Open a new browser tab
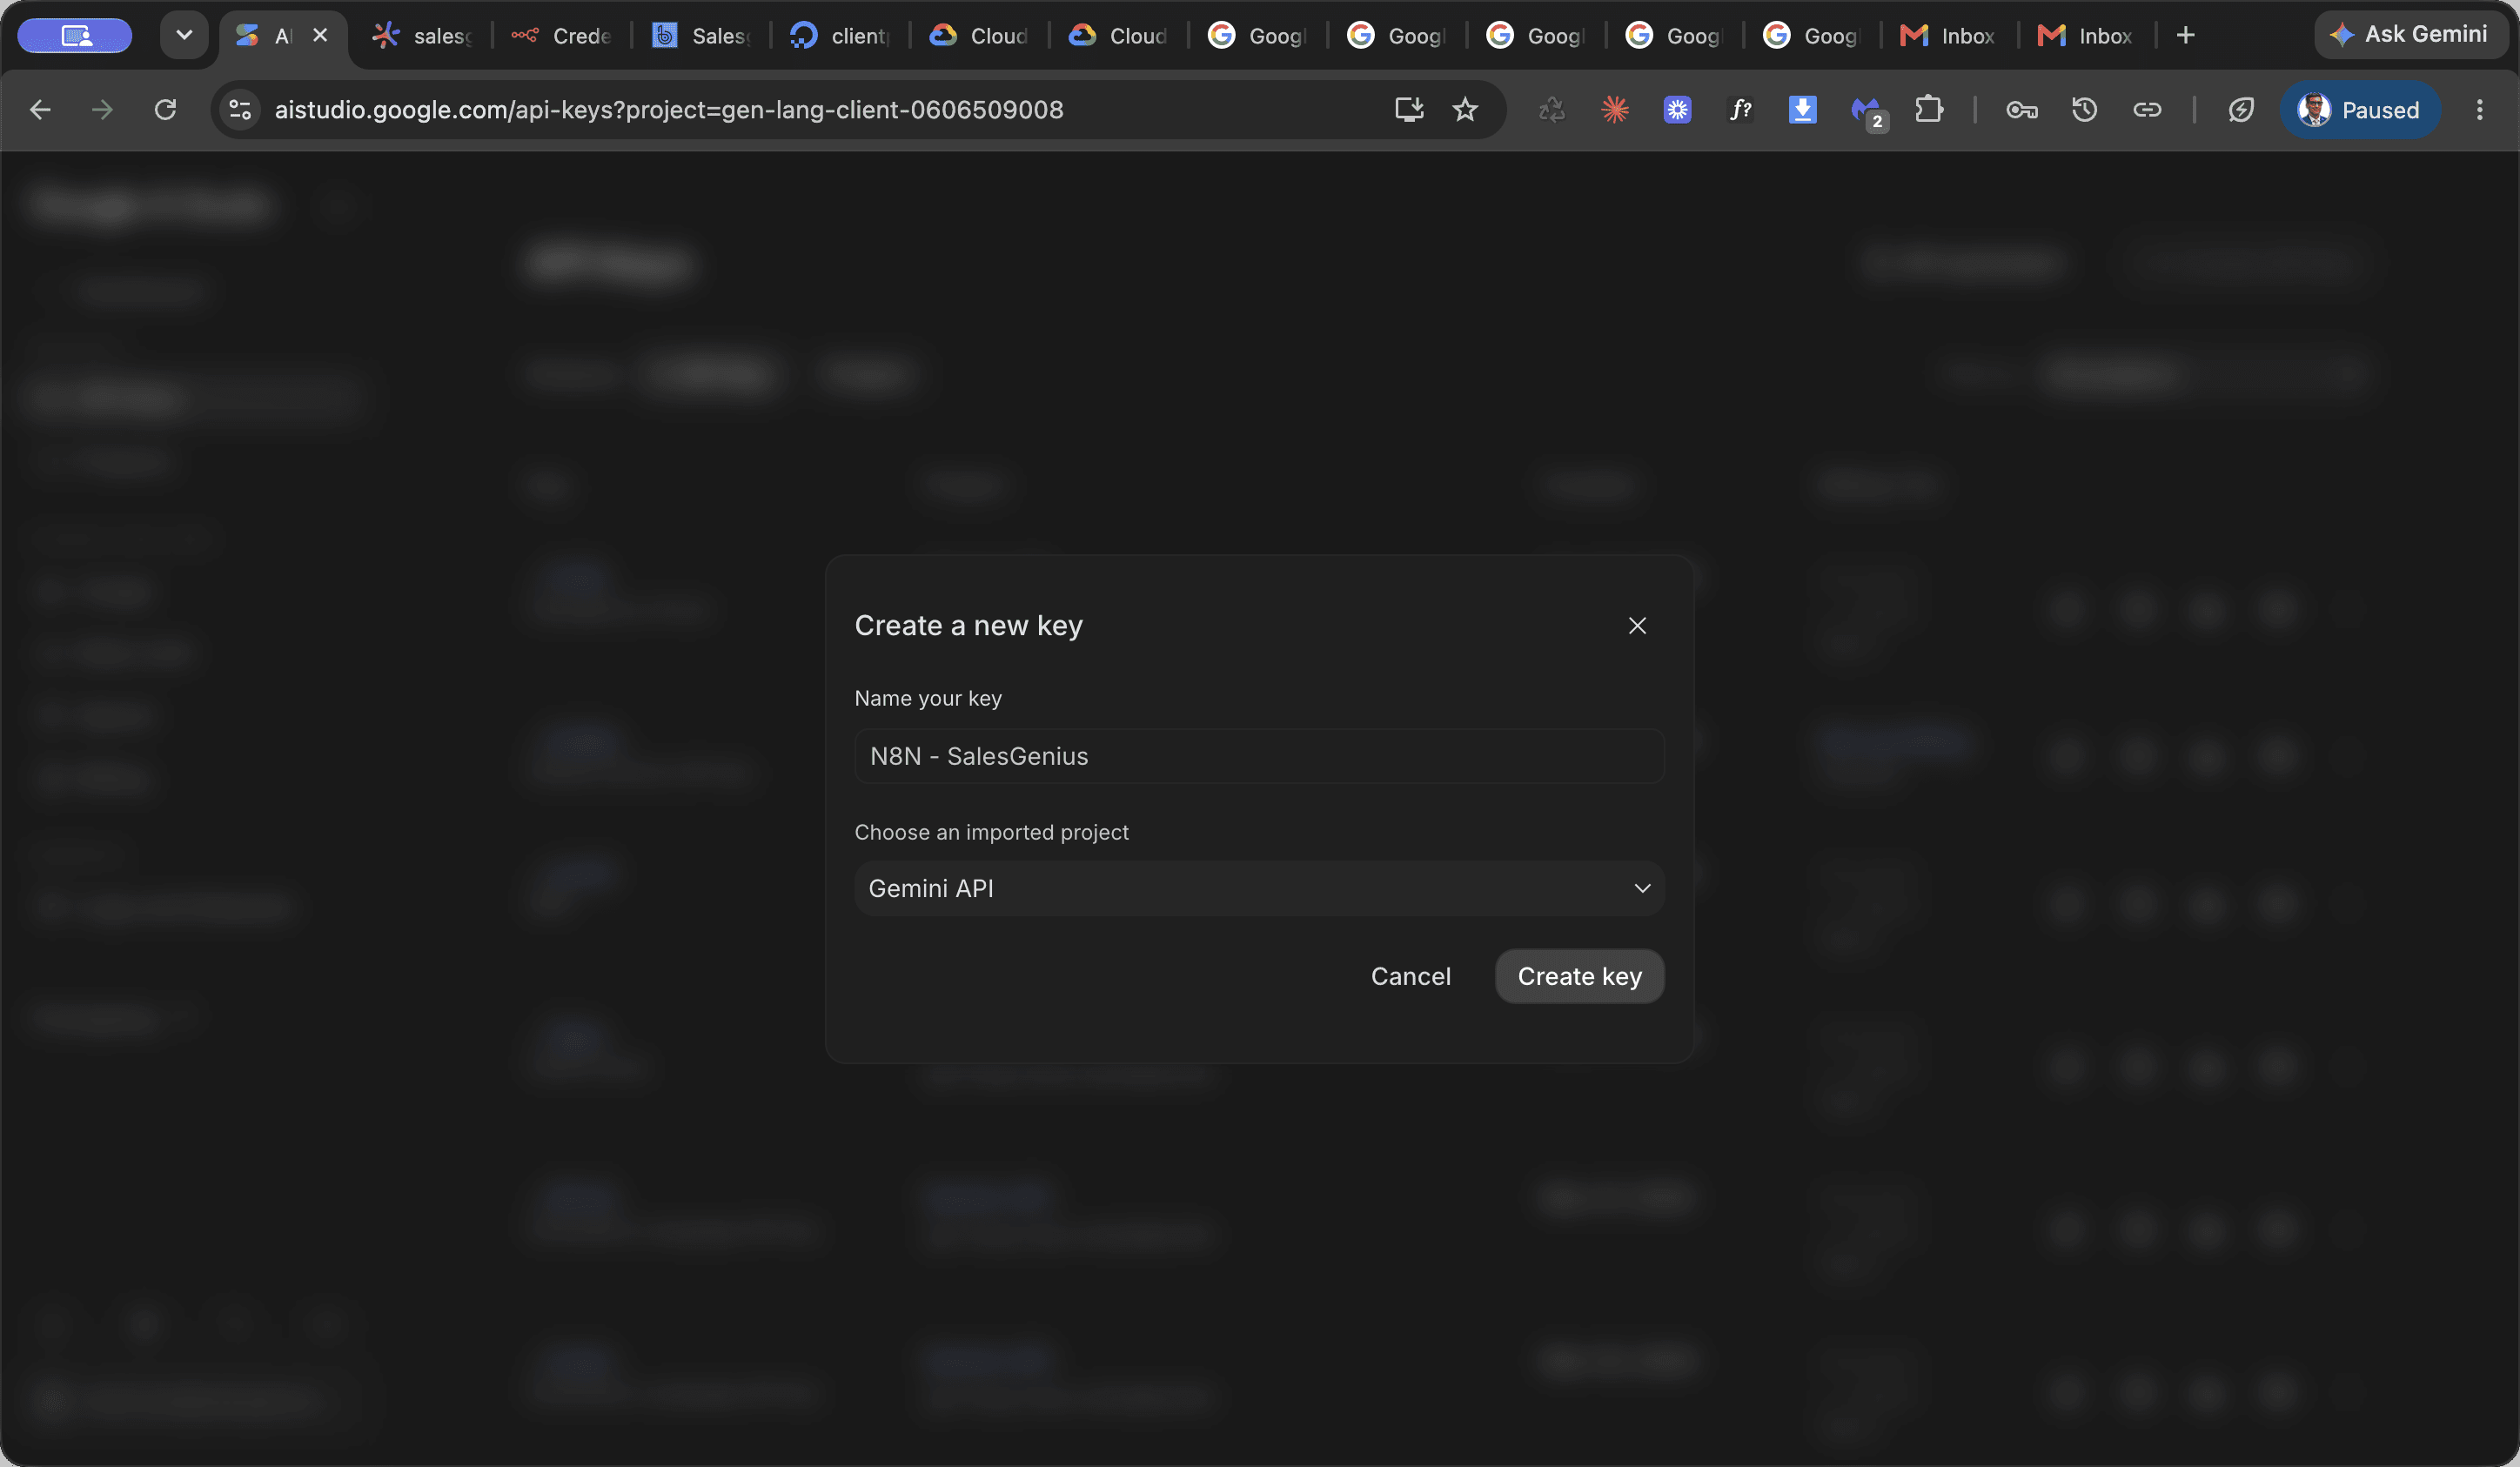2520x1467 pixels. point(2185,35)
